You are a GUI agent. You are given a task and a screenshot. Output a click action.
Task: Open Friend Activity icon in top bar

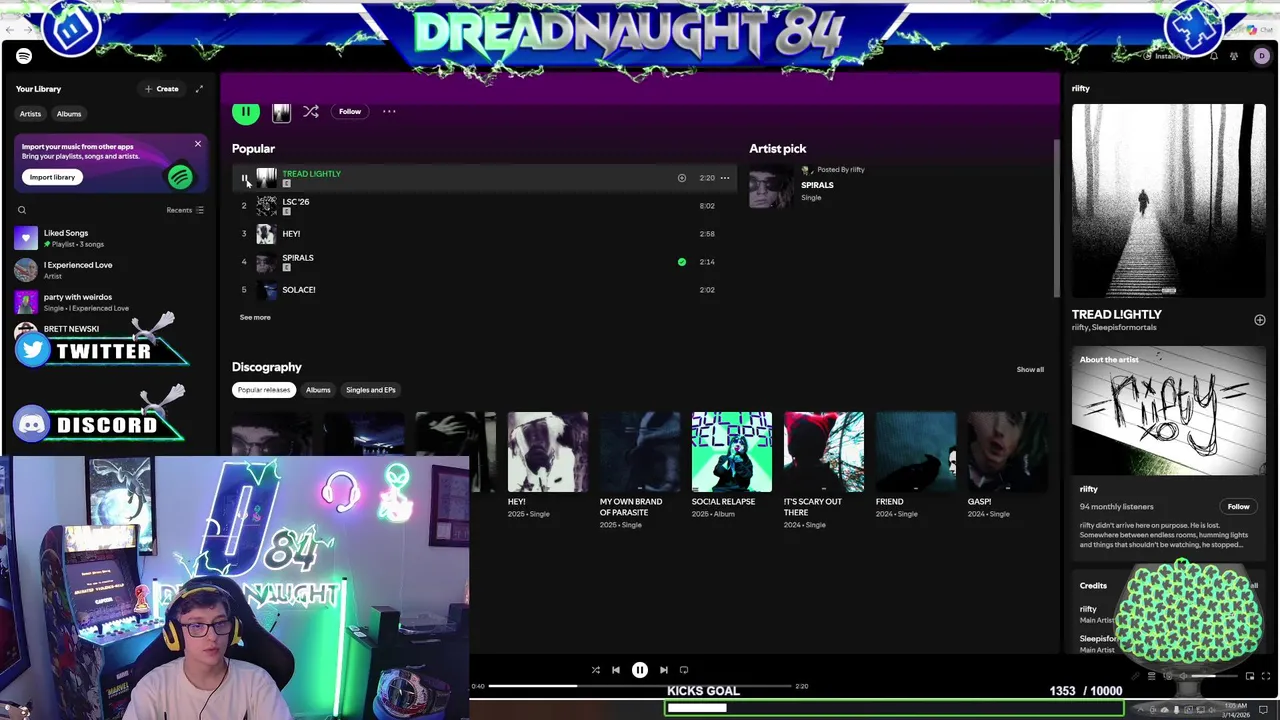(x=1235, y=57)
